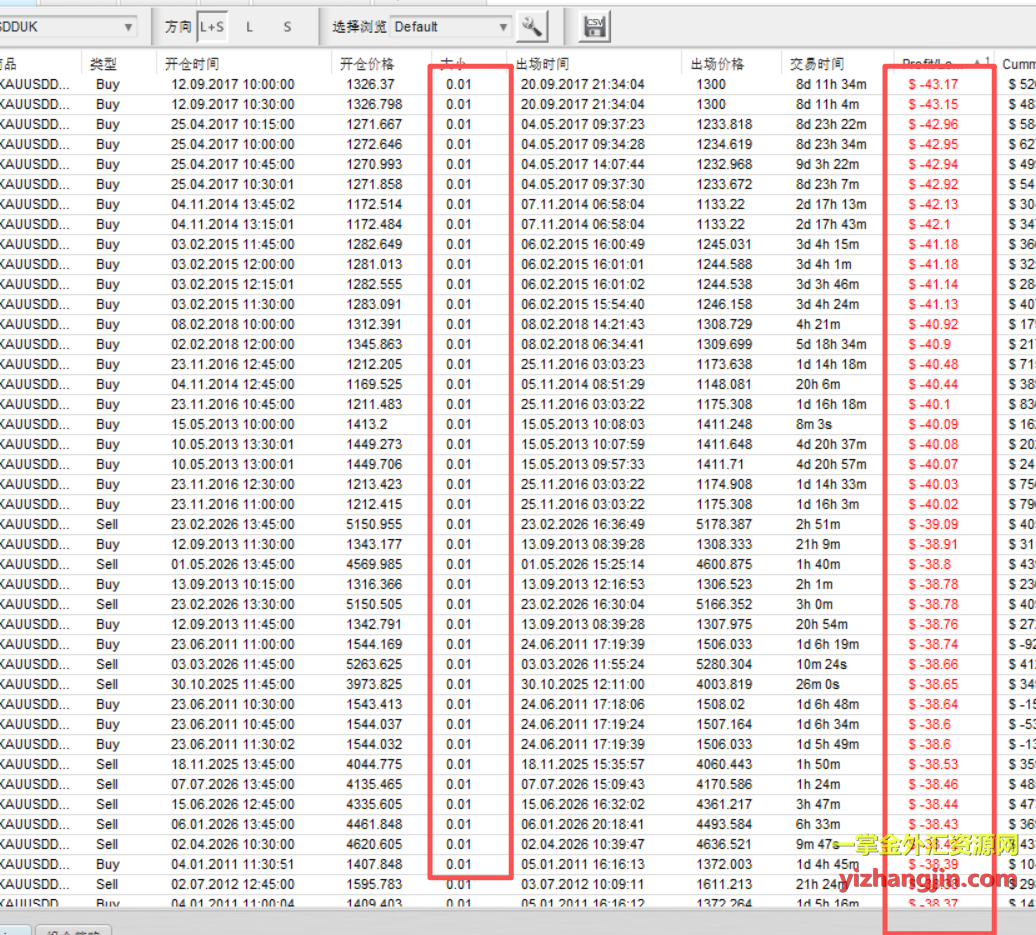Click open time 25.04.2017 10:15:00

pos(233,124)
